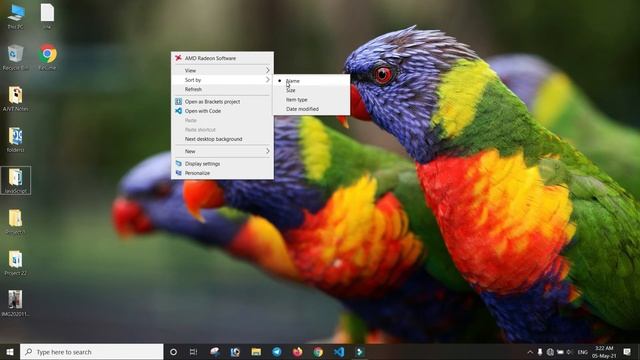Launch Firefox from the taskbar
640x360 pixels.
(x=298, y=352)
